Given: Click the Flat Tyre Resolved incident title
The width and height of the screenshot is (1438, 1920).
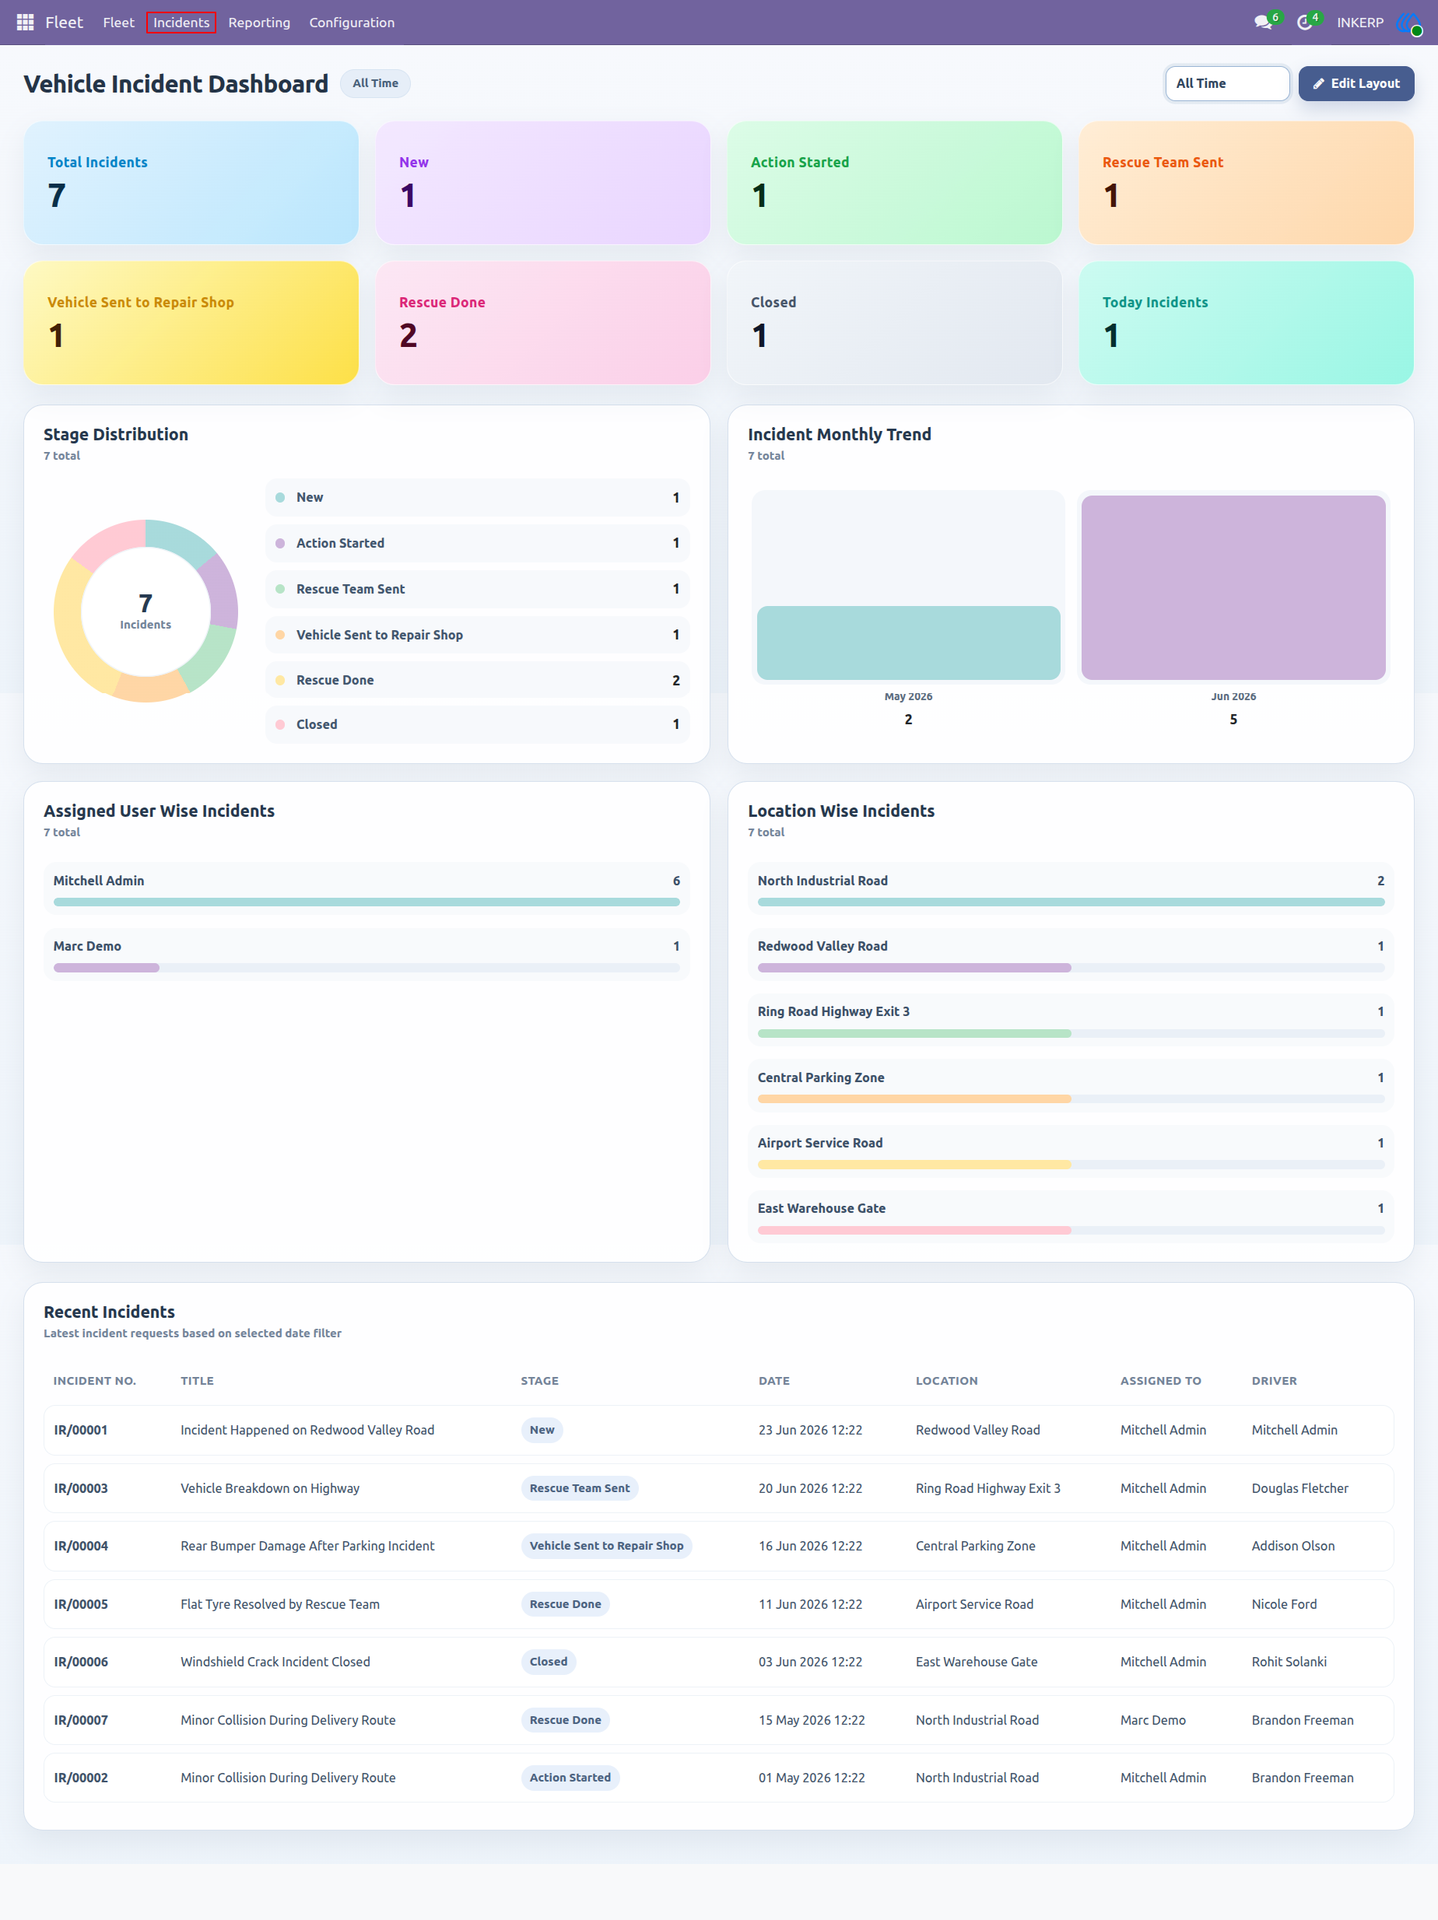Looking at the screenshot, I should click(280, 1604).
